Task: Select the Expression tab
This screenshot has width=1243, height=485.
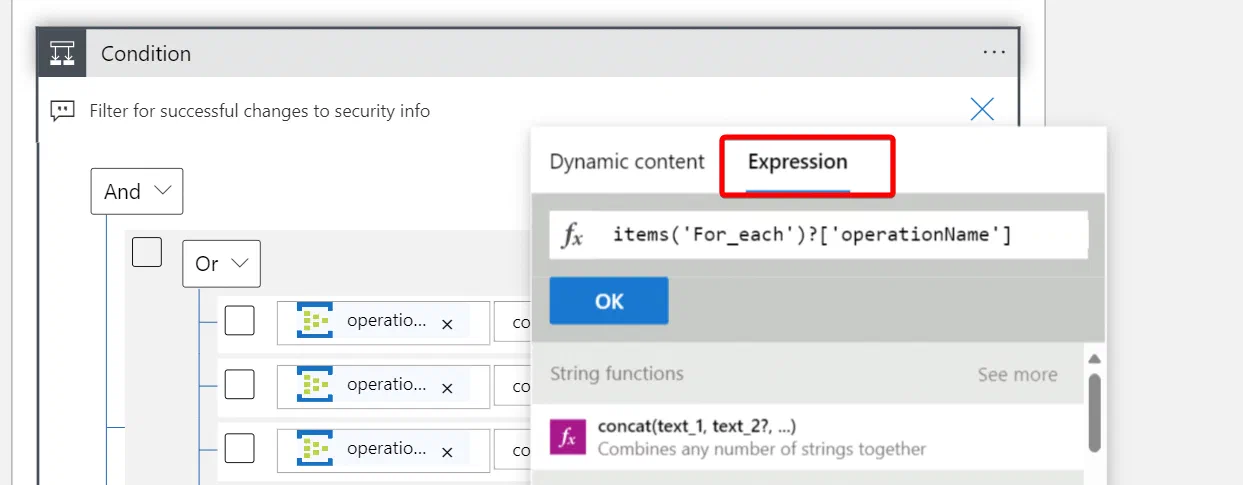Action: [797, 162]
